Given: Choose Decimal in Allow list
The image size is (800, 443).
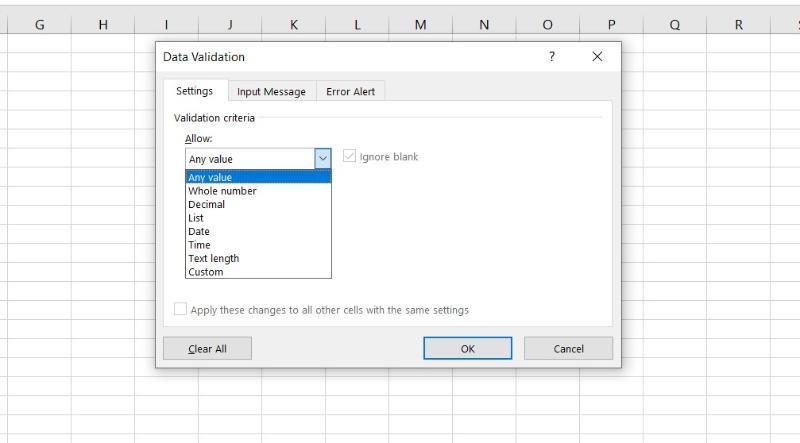Looking at the screenshot, I should point(206,204).
